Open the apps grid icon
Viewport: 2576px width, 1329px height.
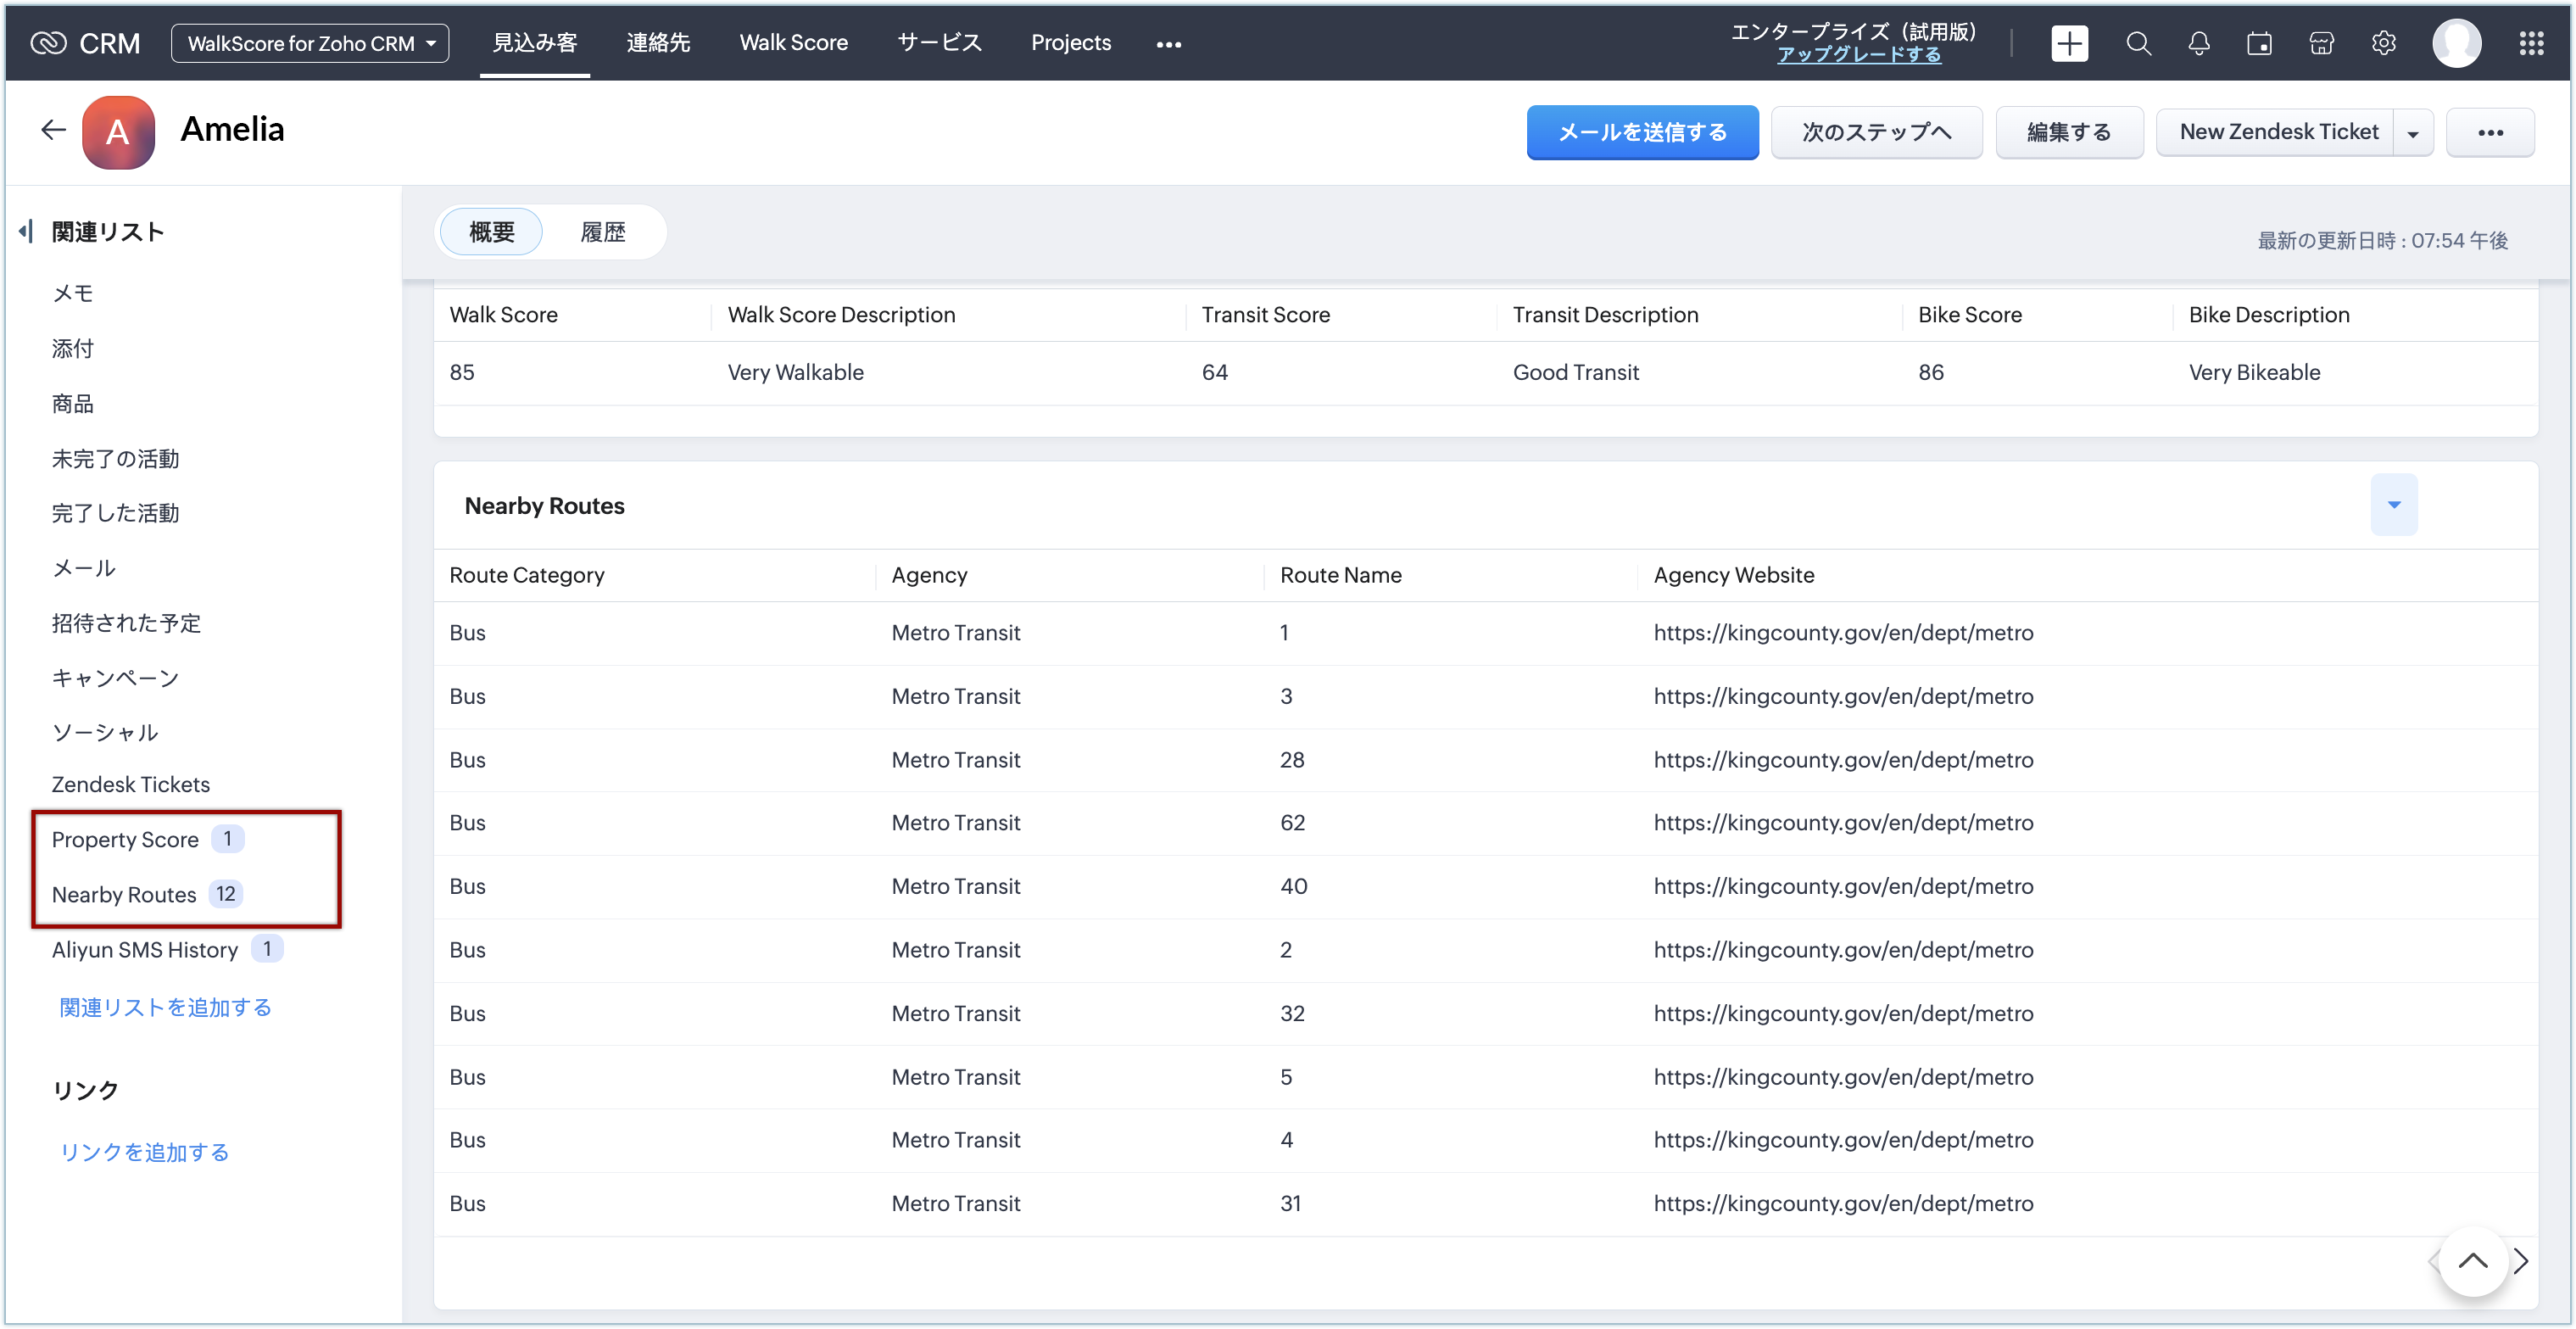pyautogui.click(x=2531, y=43)
